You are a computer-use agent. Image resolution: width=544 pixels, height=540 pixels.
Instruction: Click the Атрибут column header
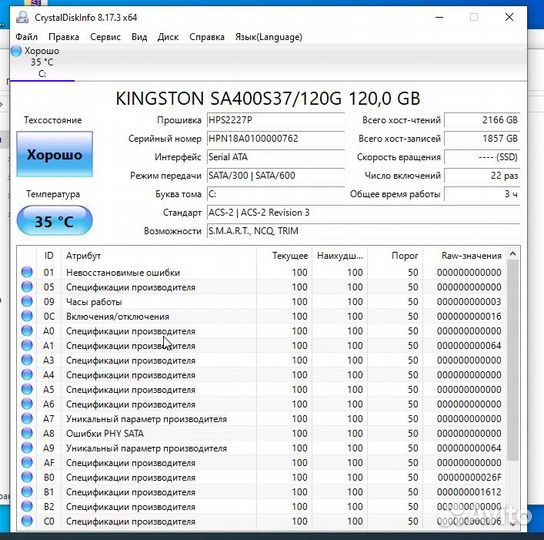pos(159,256)
